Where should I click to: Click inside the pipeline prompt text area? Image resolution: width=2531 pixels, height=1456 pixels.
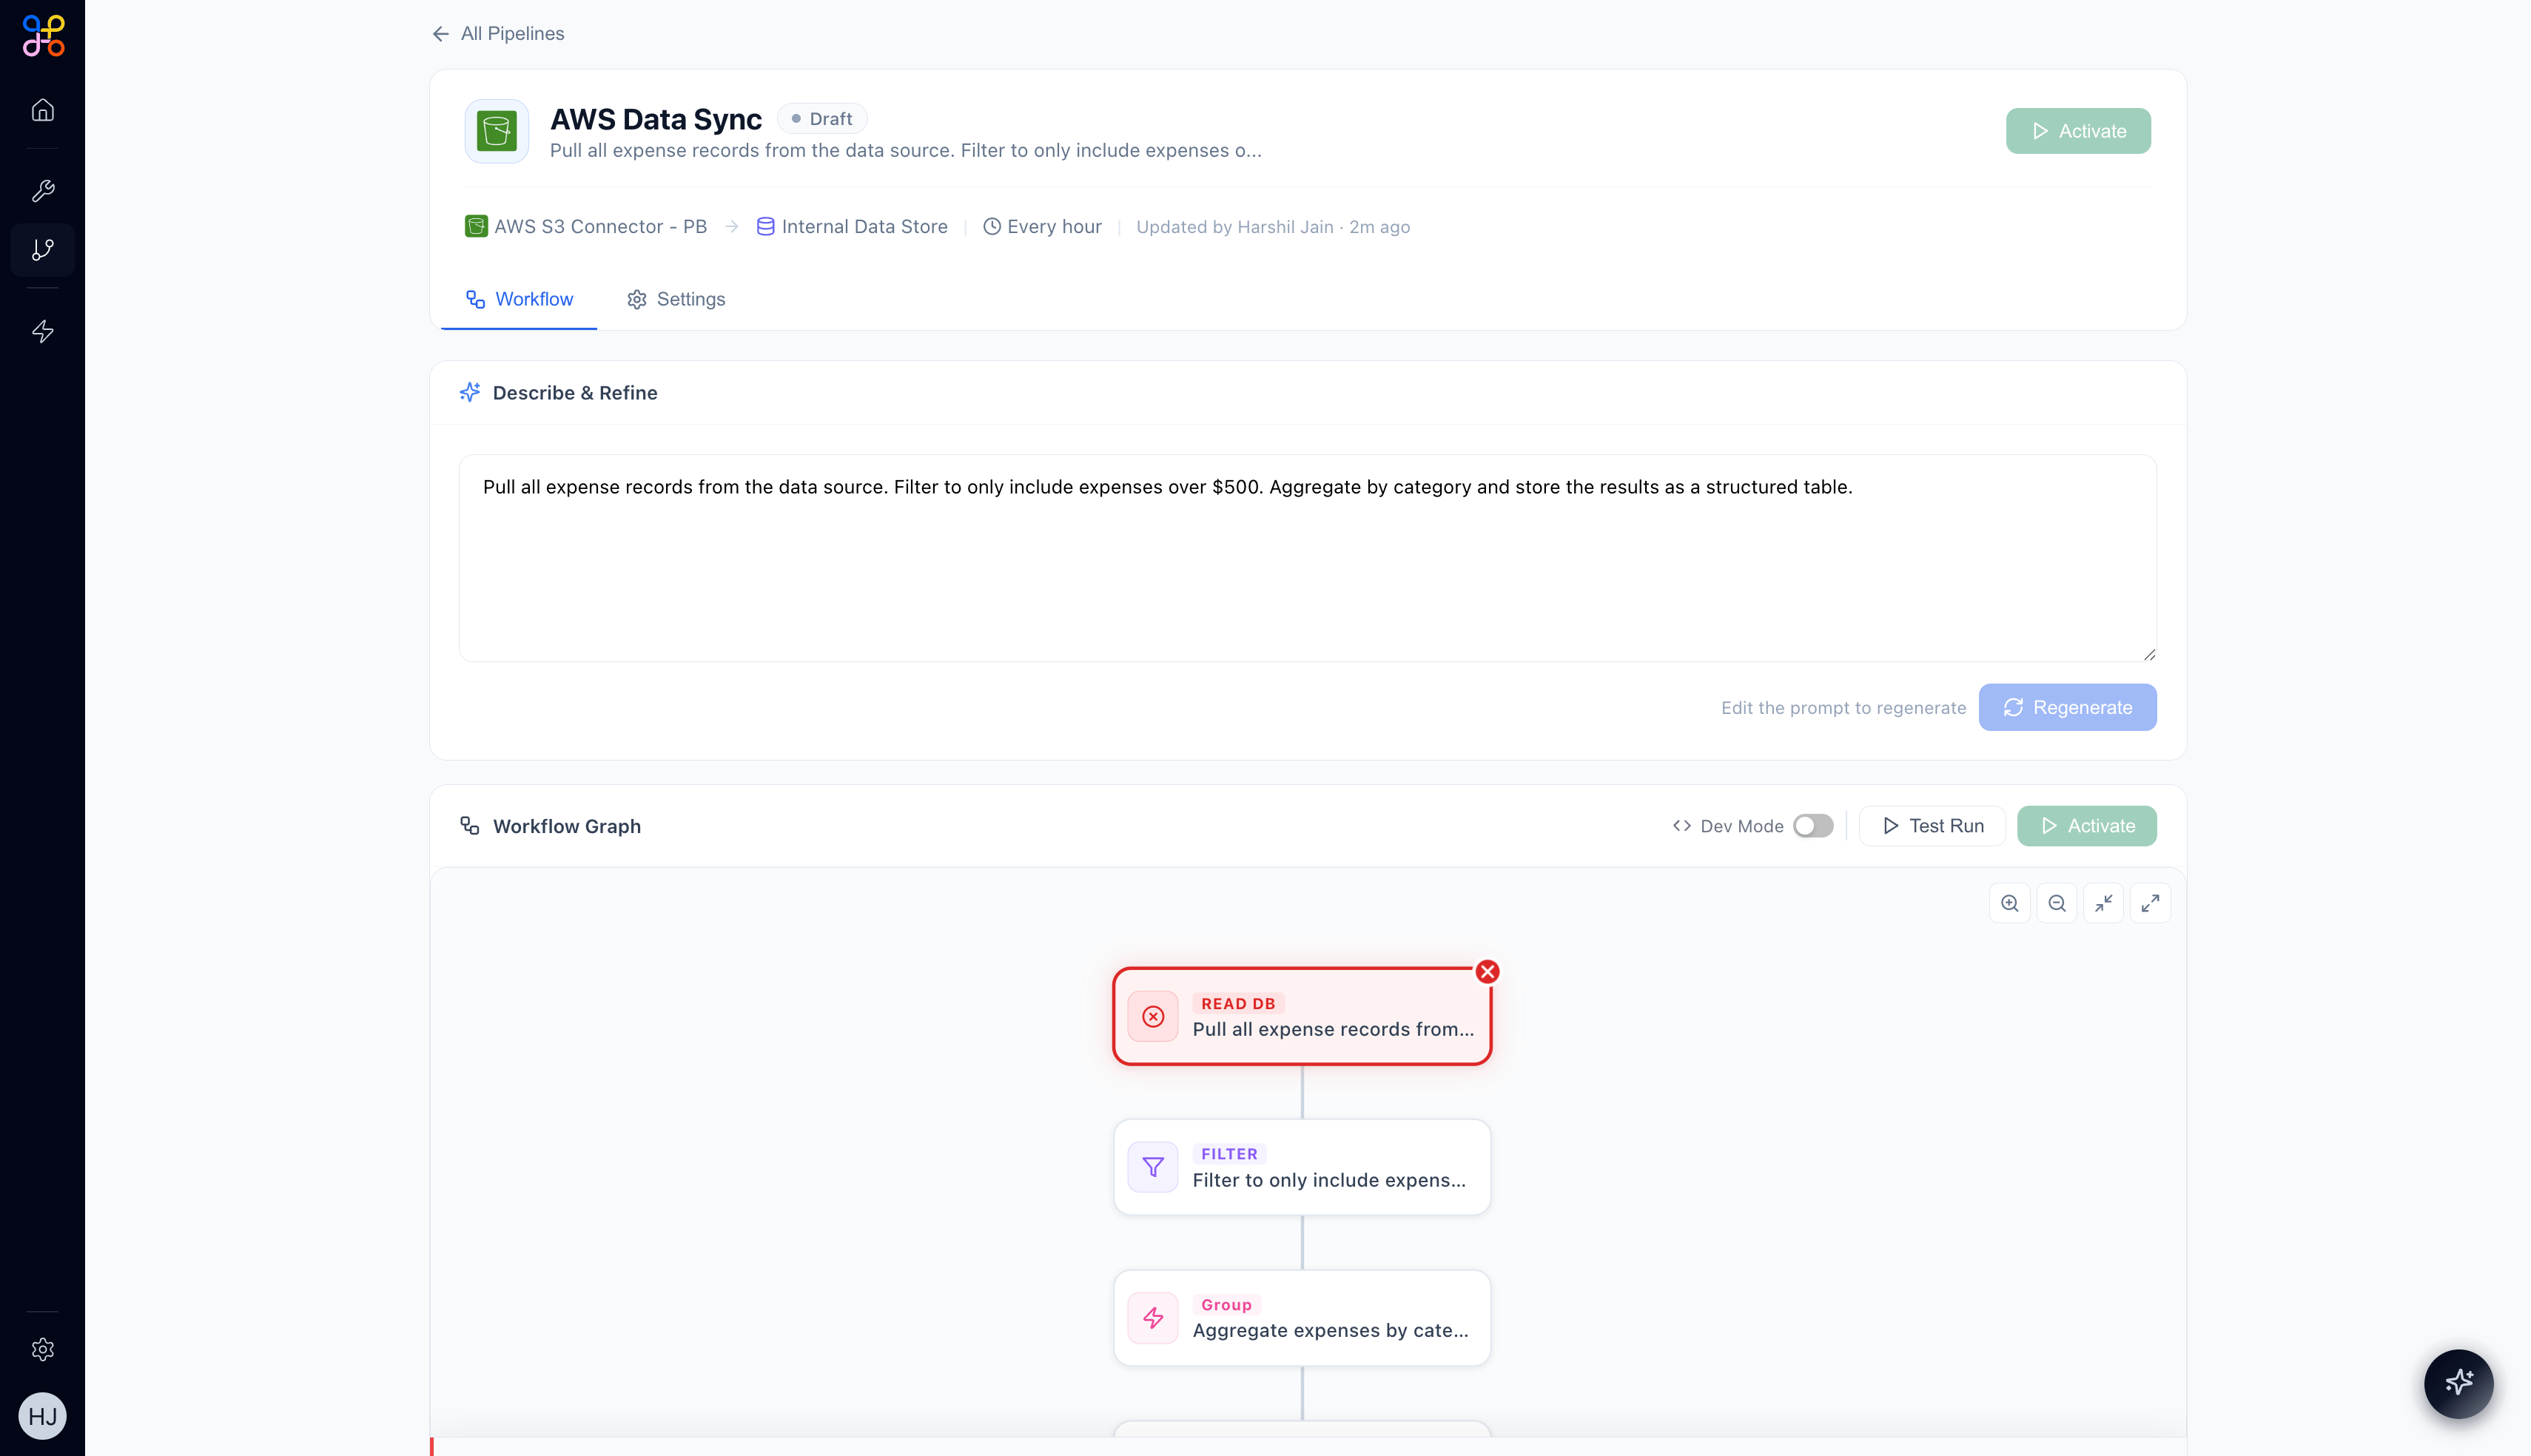click(x=1307, y=558)
